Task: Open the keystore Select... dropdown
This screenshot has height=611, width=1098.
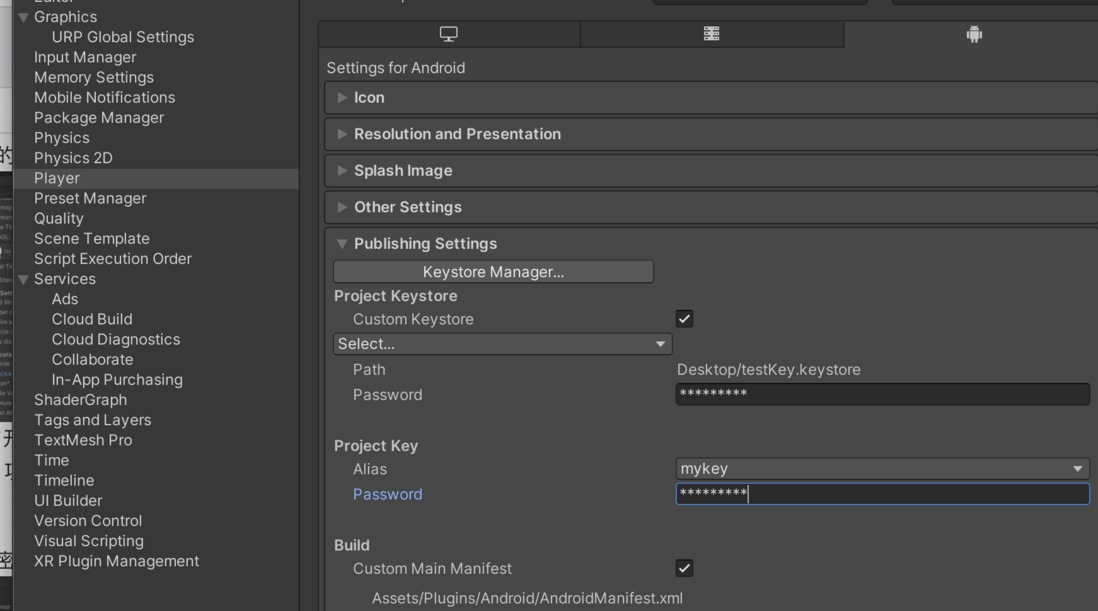Action: 501,343
